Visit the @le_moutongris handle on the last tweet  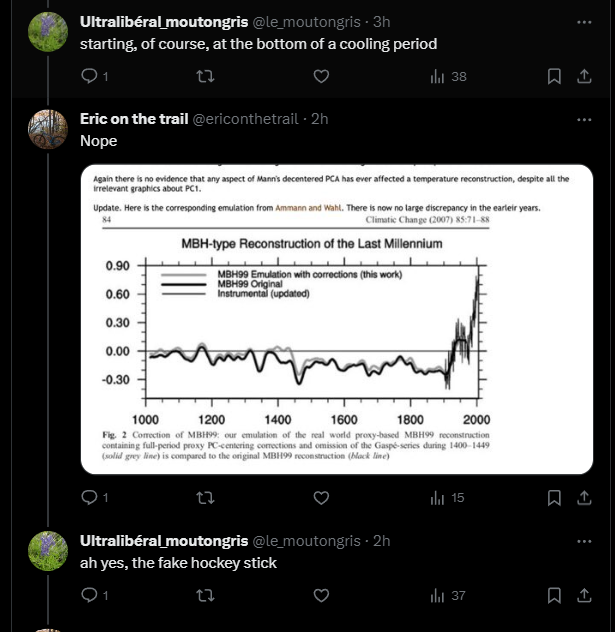306,541
